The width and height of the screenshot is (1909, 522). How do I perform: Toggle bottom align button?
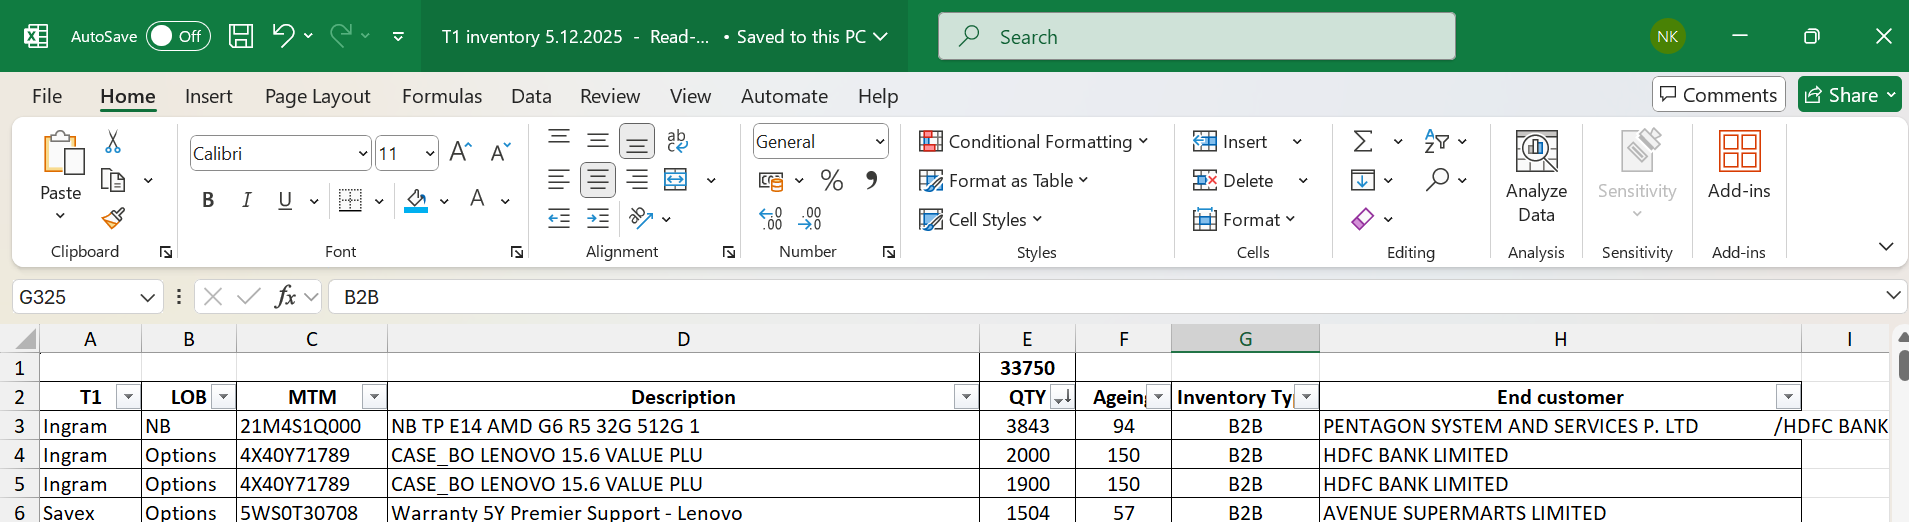coord(636,141)
